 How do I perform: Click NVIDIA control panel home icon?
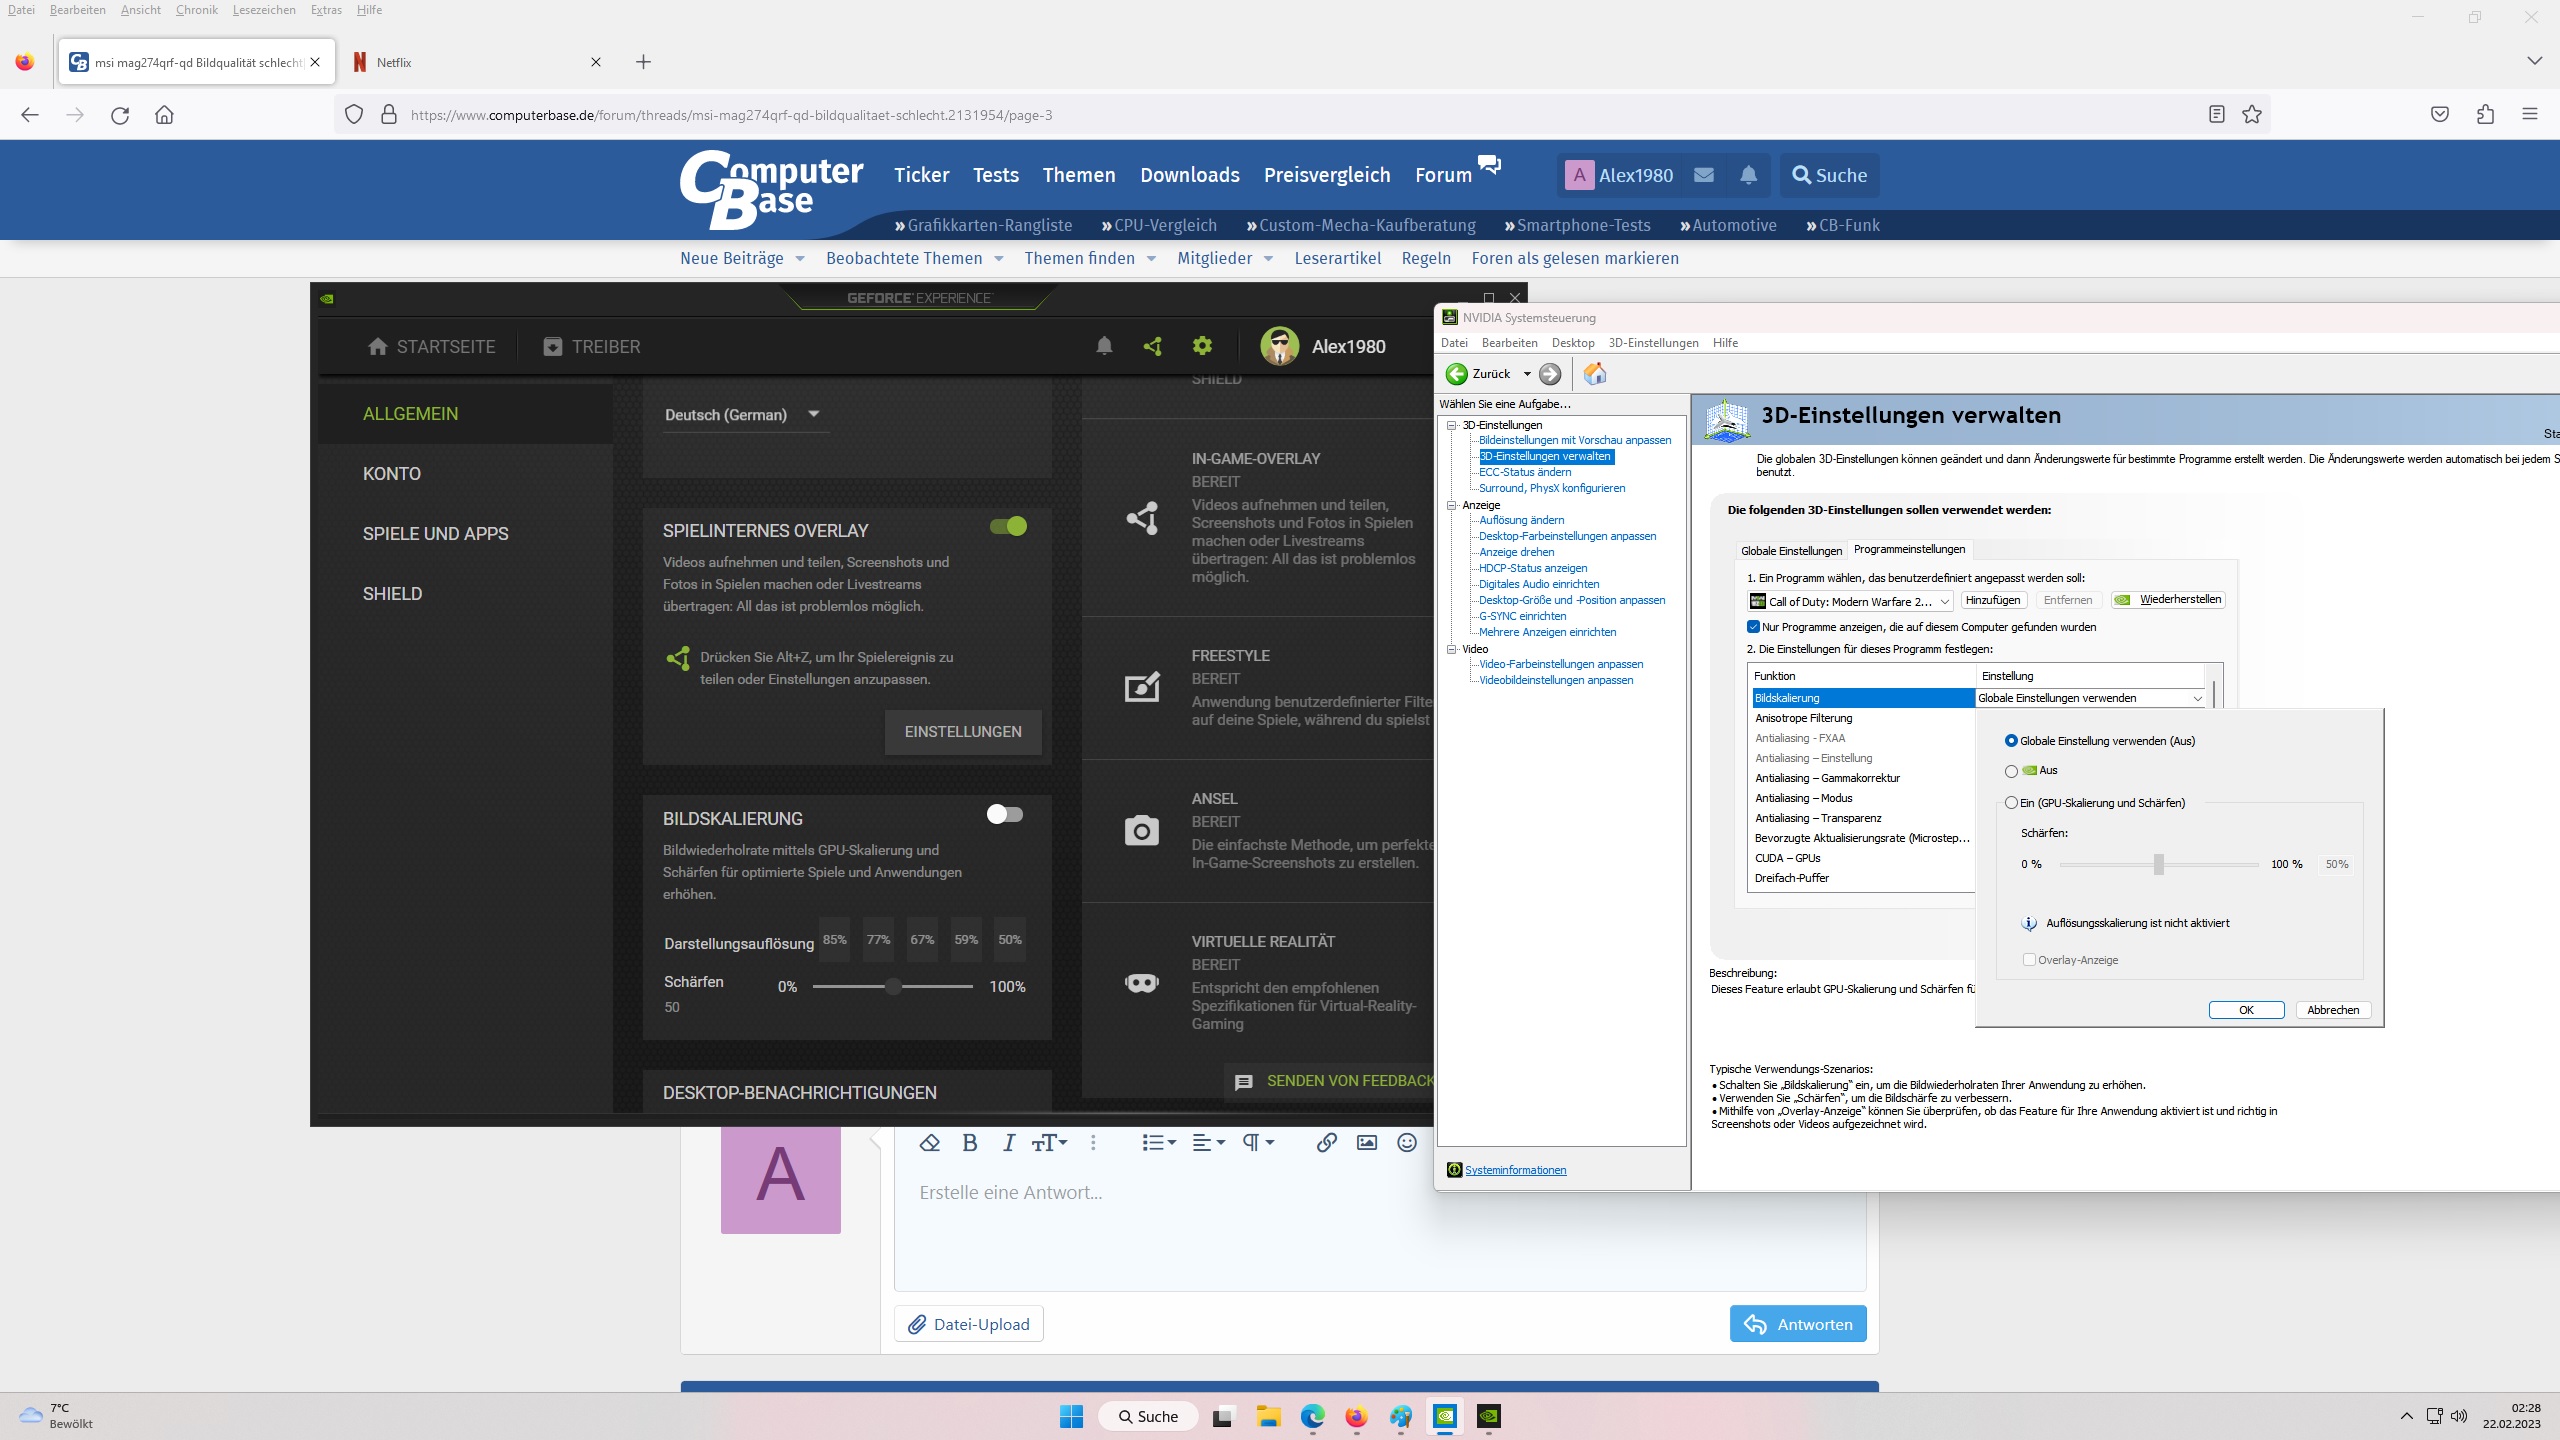1595,374
